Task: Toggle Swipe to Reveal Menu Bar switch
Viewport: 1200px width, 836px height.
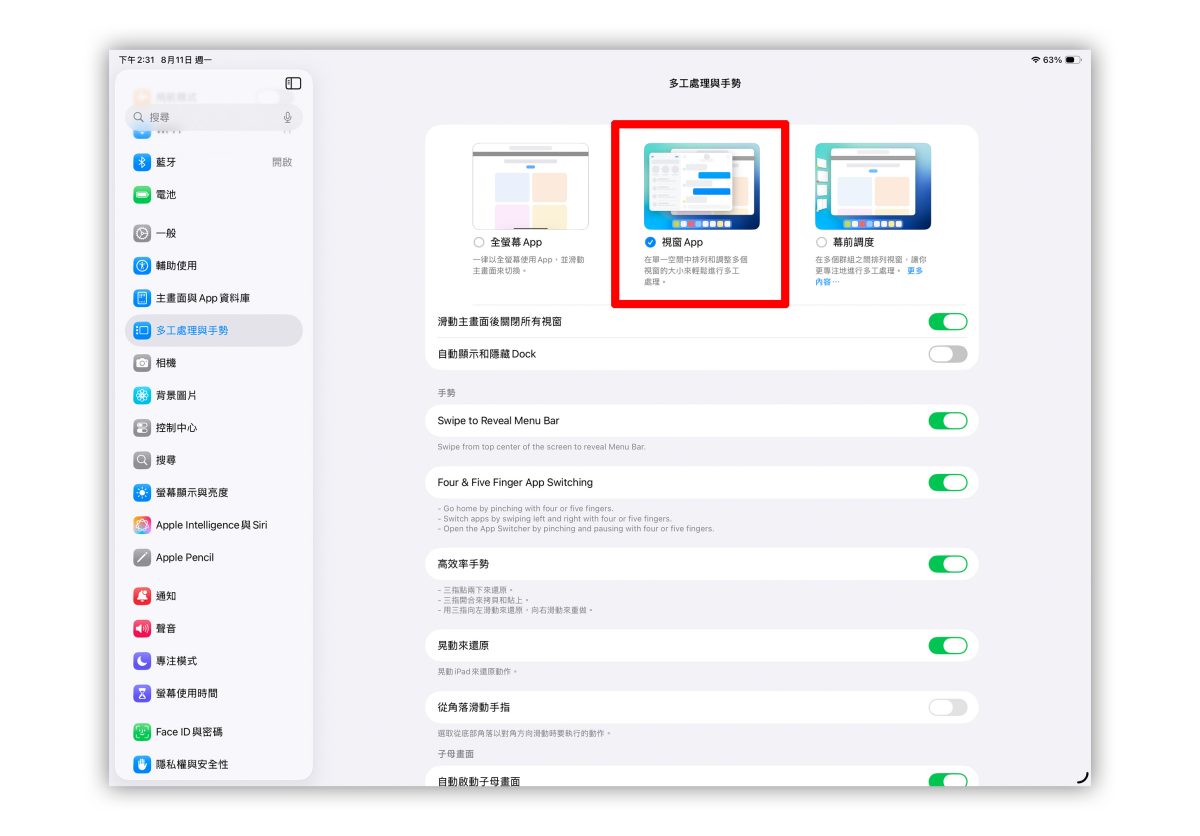Action: (x=948, y=421)
